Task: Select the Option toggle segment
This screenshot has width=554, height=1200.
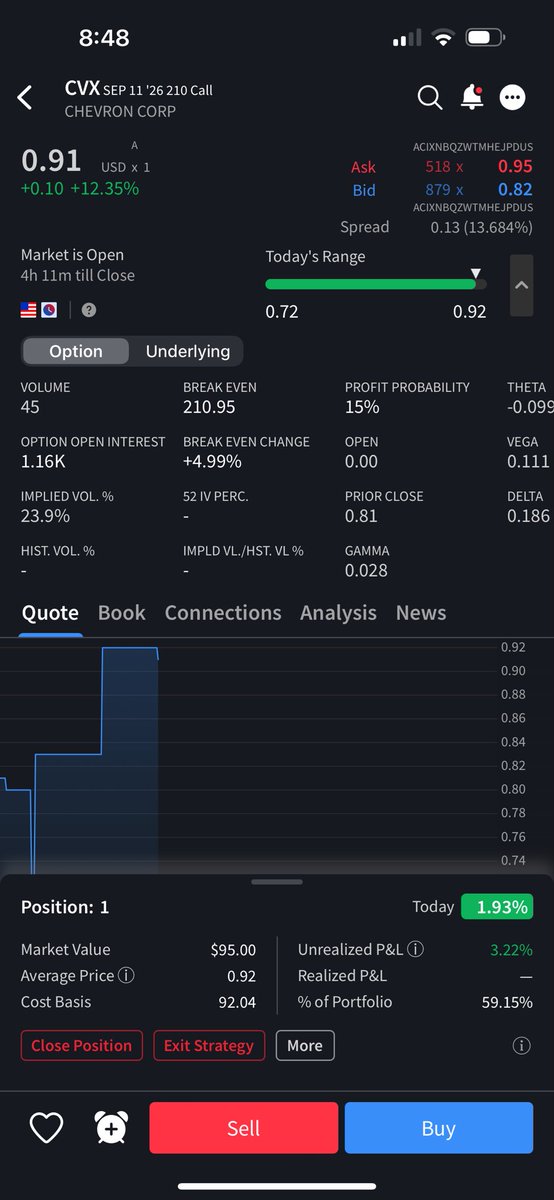Action: point(76,351)
